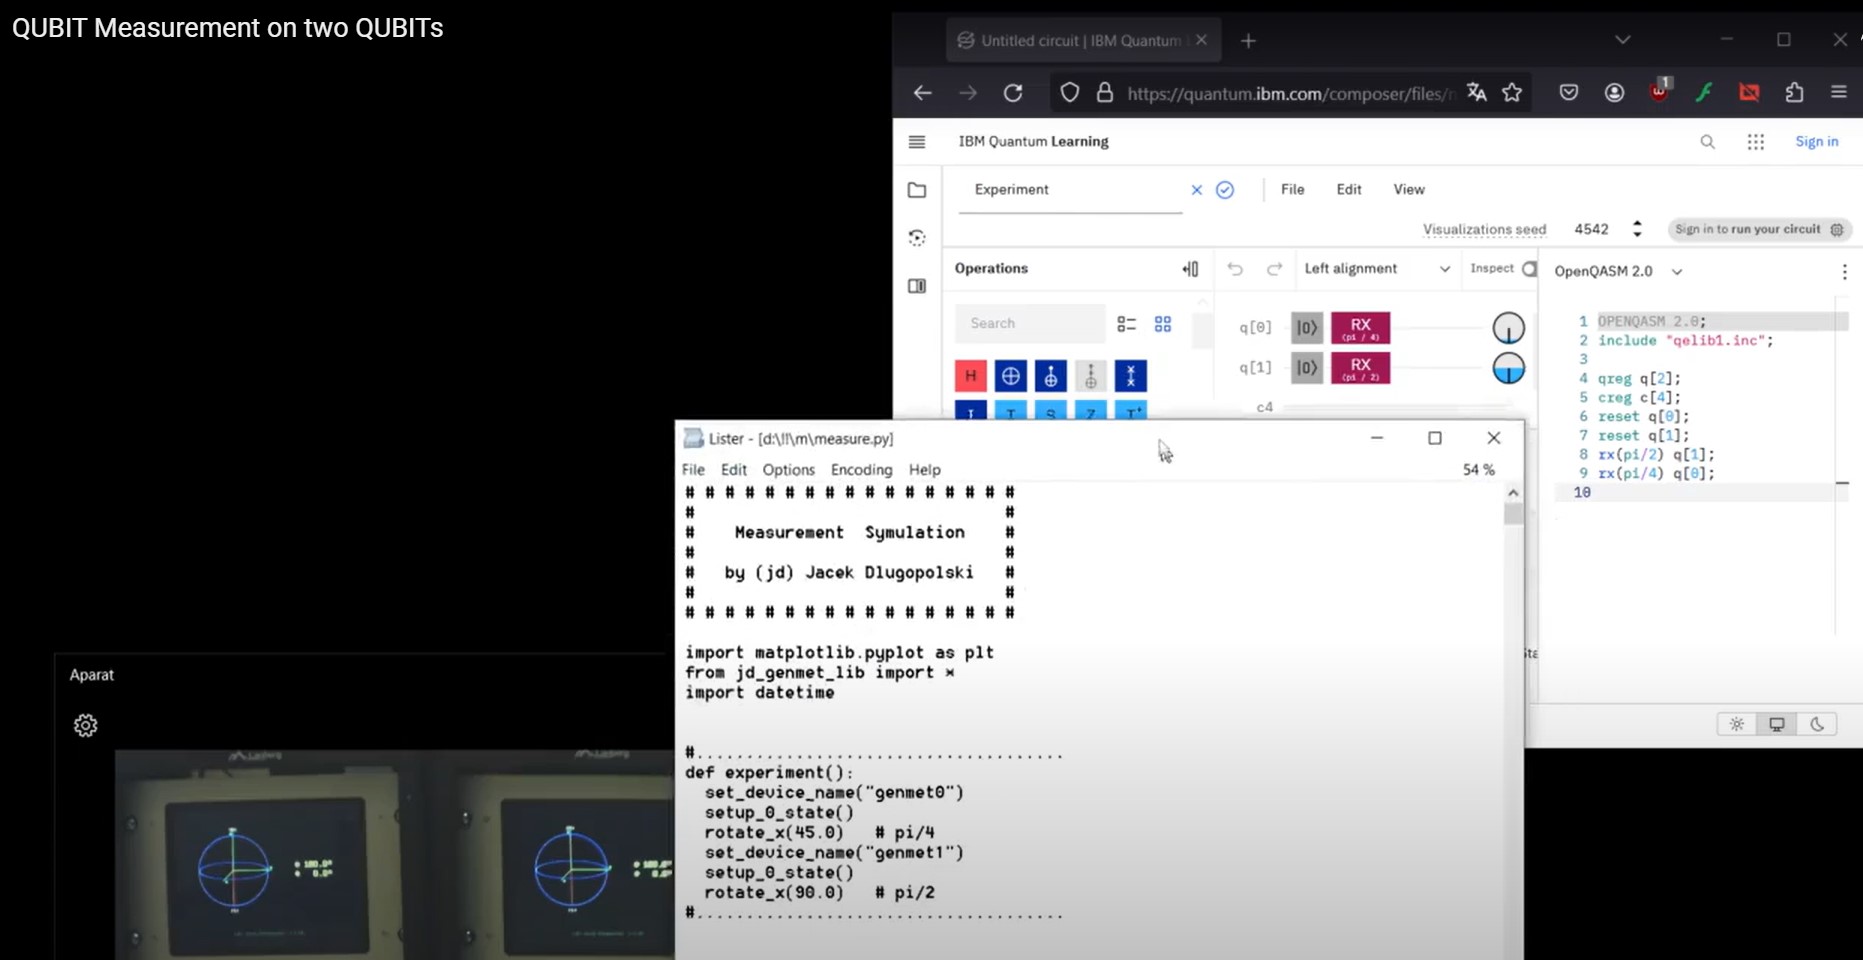Reload the browser page
This screenshot has width=1863, height=960.
[1013, 93]
